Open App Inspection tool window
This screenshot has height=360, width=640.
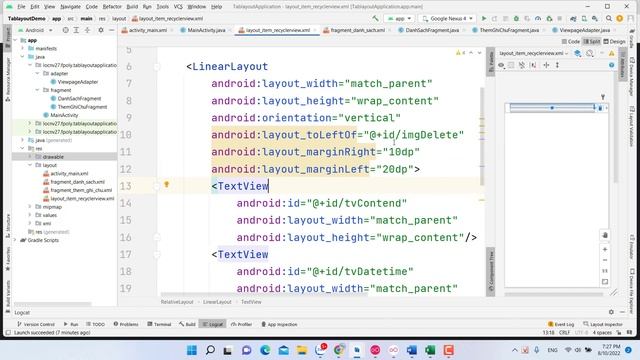pyautogui.click(x=279, y=324)
